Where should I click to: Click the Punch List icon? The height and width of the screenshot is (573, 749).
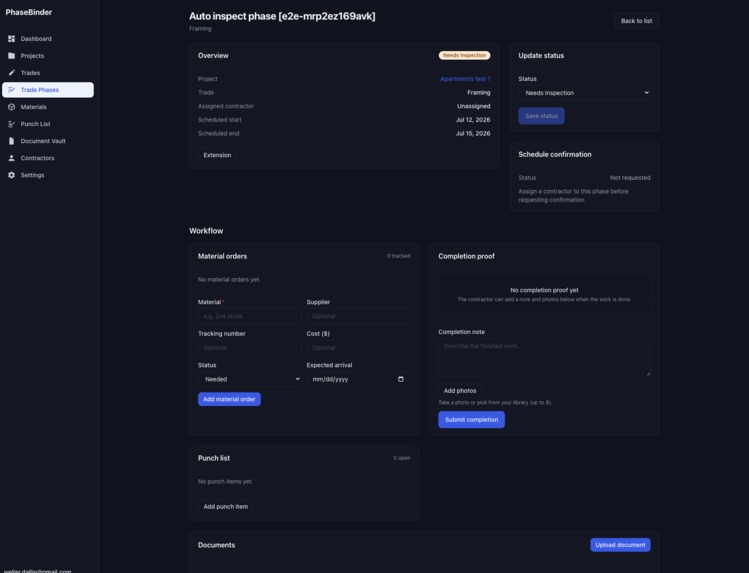[x=11, y=124]
